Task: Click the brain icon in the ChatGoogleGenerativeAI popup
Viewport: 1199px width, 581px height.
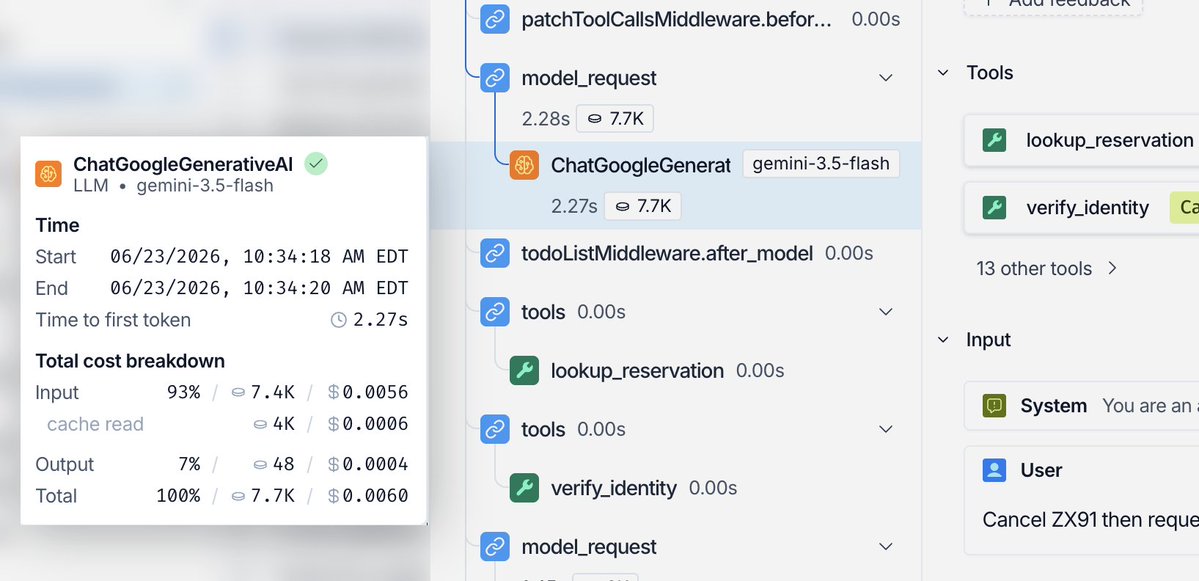Action: pos(48,174)
